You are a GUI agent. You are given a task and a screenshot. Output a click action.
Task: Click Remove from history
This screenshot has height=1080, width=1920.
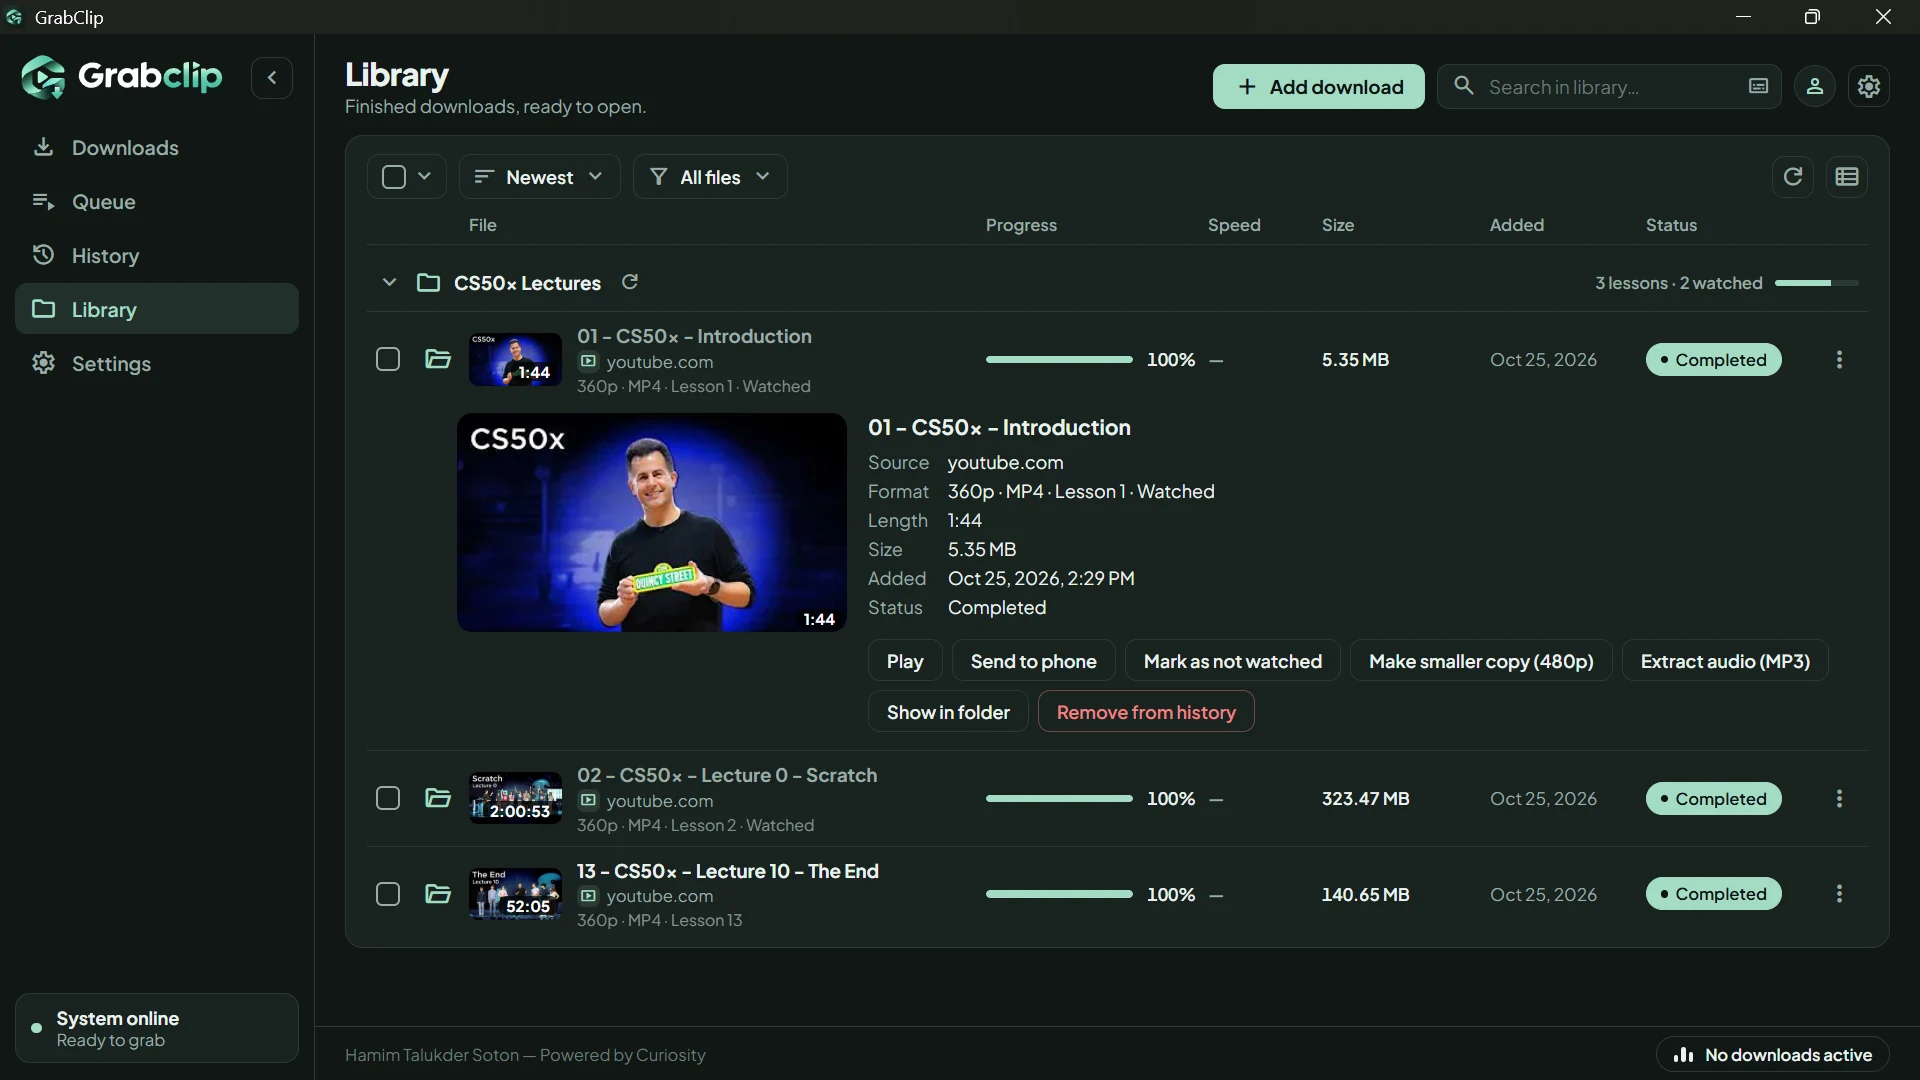(x=1146, y=712)
